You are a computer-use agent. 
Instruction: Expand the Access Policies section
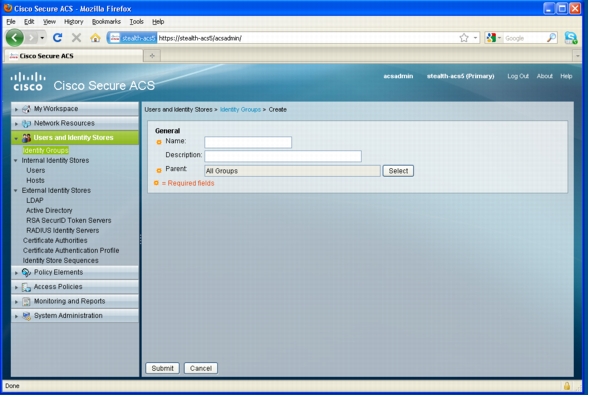click(x=16, y=287)
